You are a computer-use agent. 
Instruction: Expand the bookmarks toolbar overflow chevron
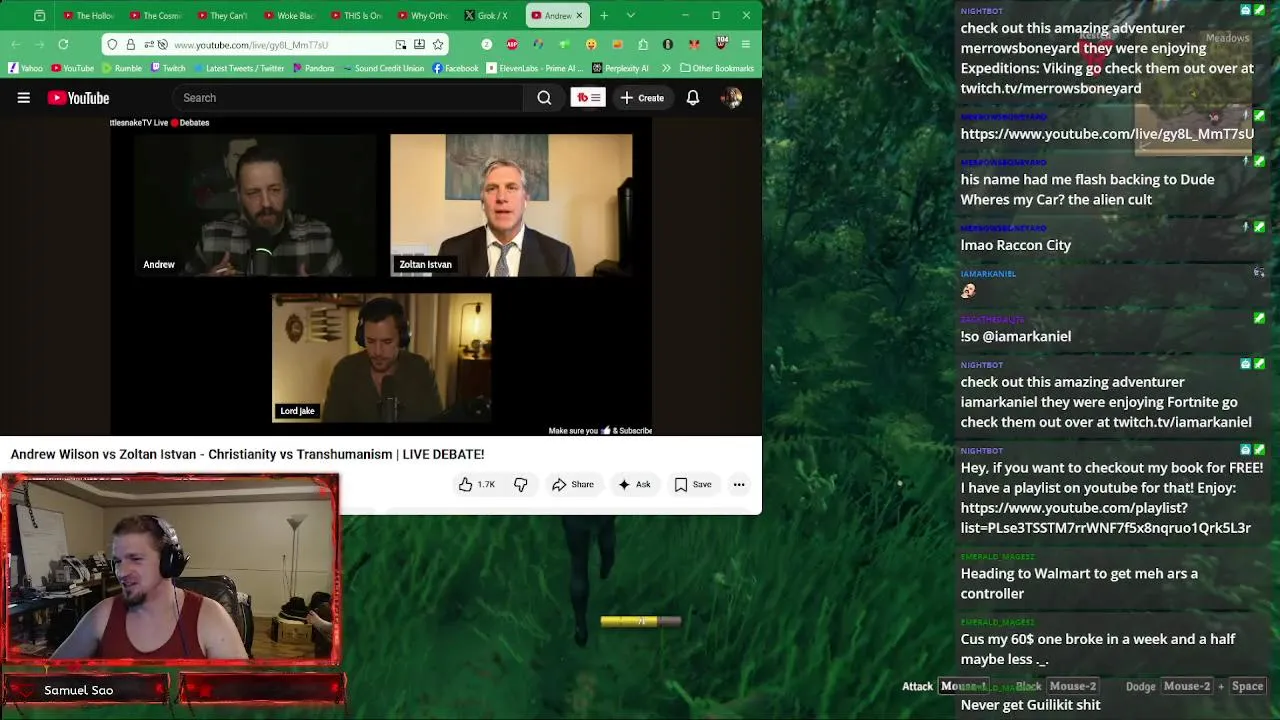(667, 68)
